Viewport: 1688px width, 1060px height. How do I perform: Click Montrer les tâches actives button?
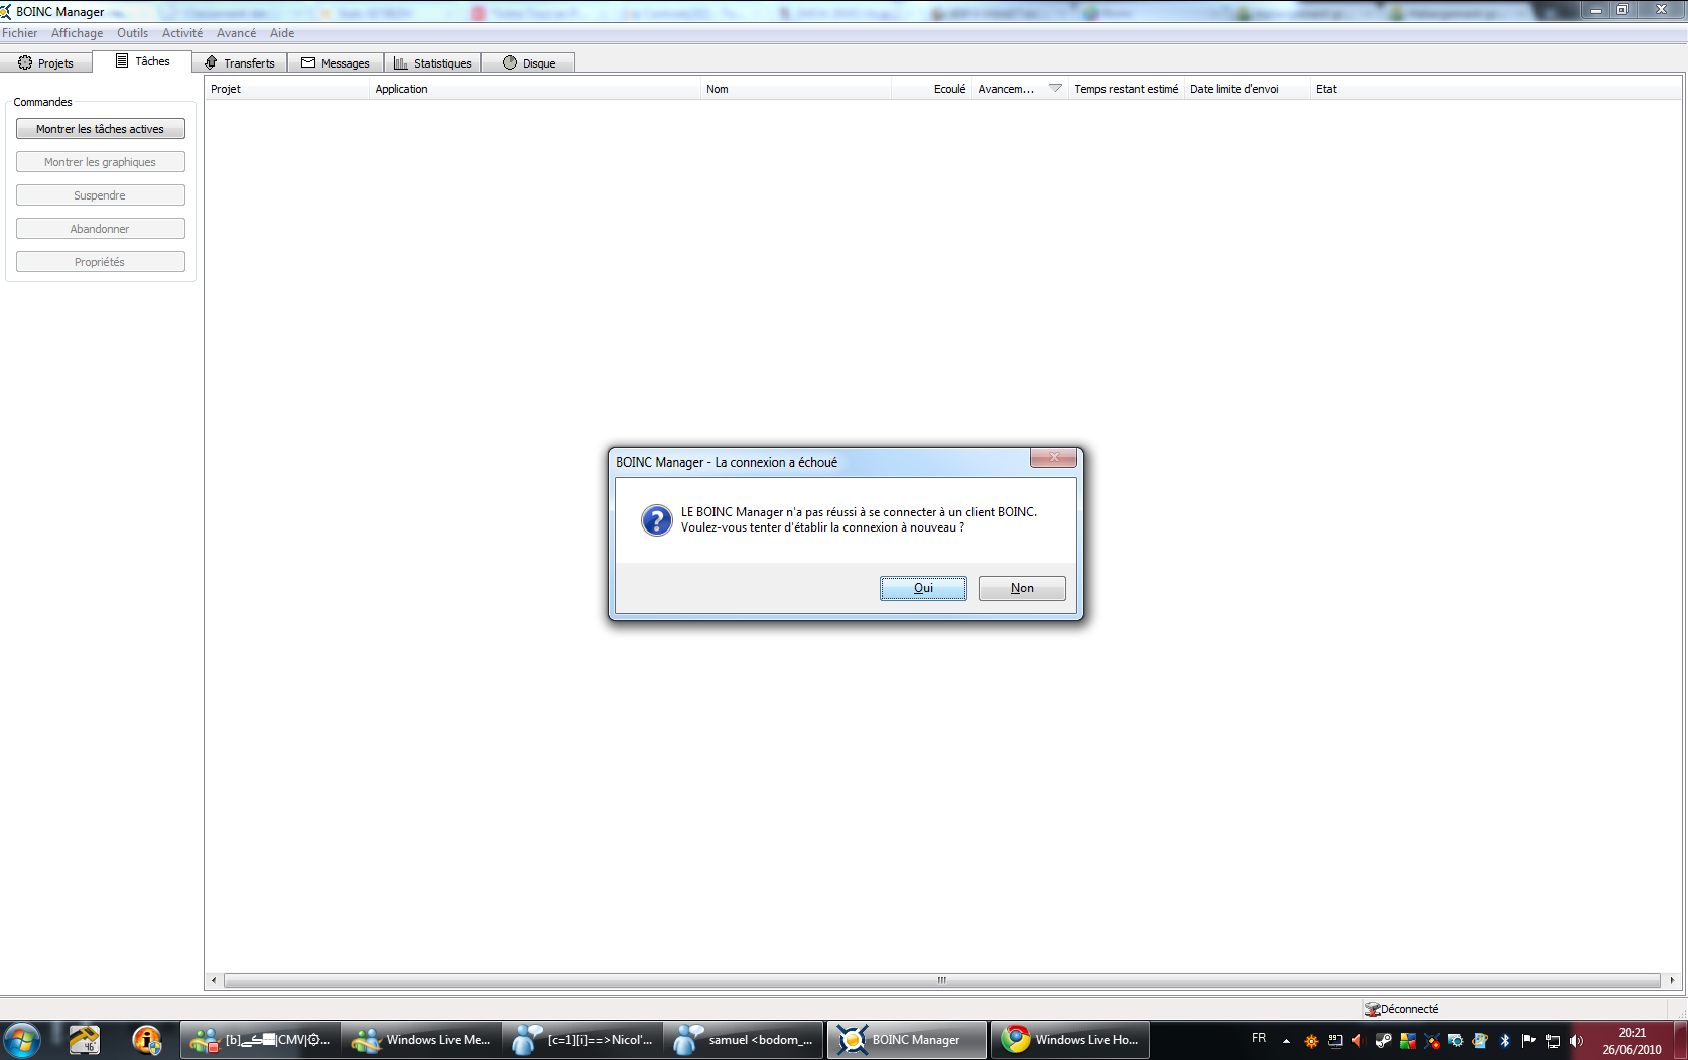coord(100,129)
